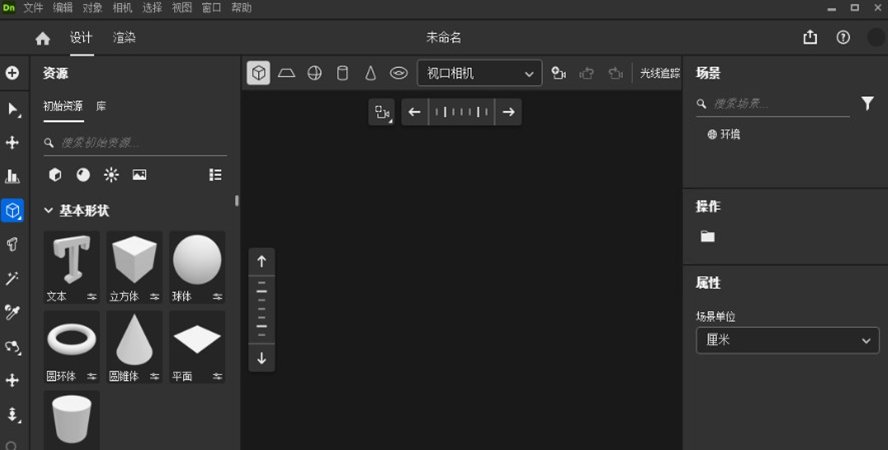Click the share/export icon
888x450 pixels.
tap(810, 37)
